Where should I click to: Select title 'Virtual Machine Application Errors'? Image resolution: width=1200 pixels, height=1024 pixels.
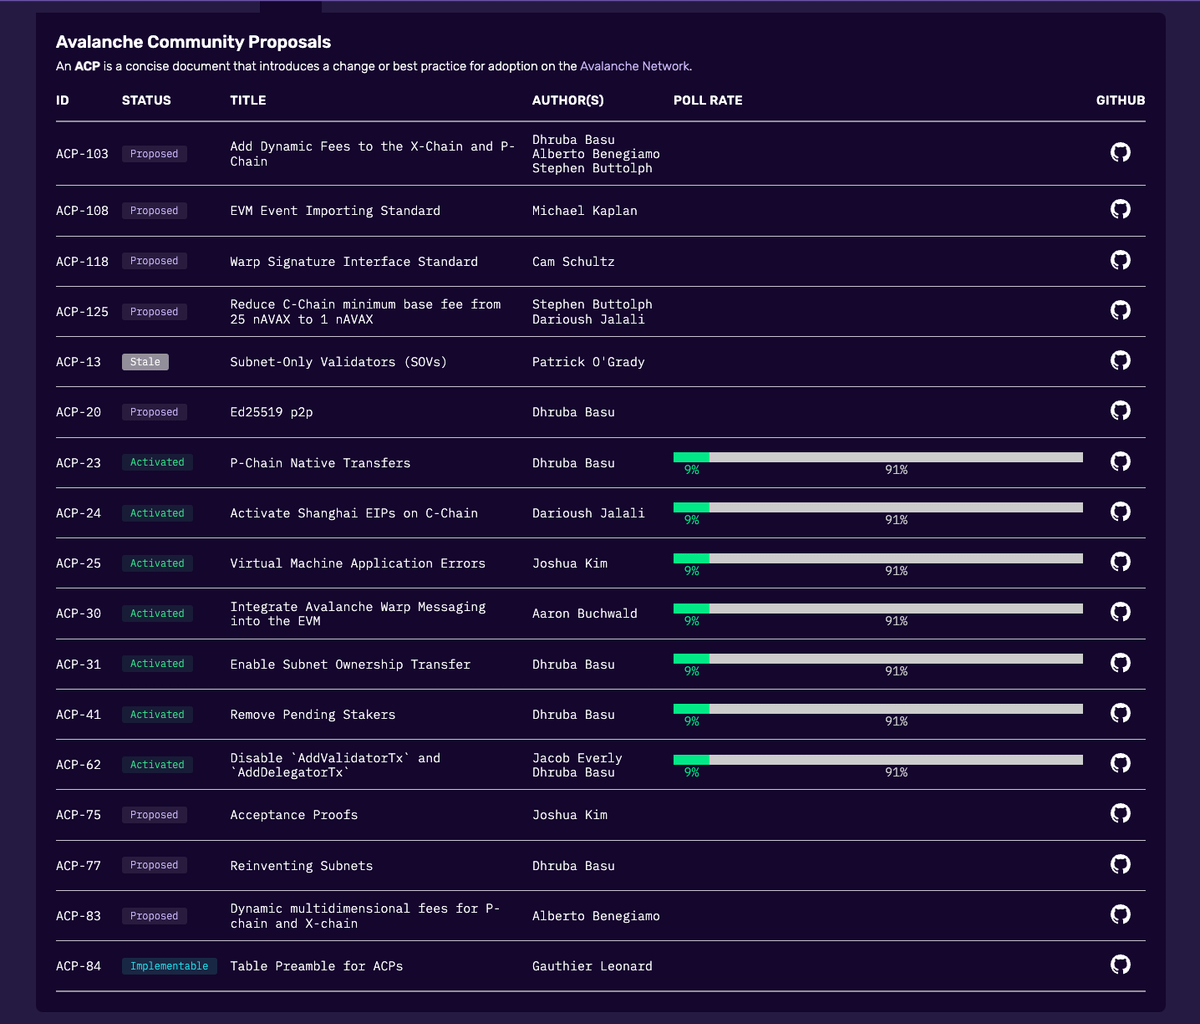358,563
